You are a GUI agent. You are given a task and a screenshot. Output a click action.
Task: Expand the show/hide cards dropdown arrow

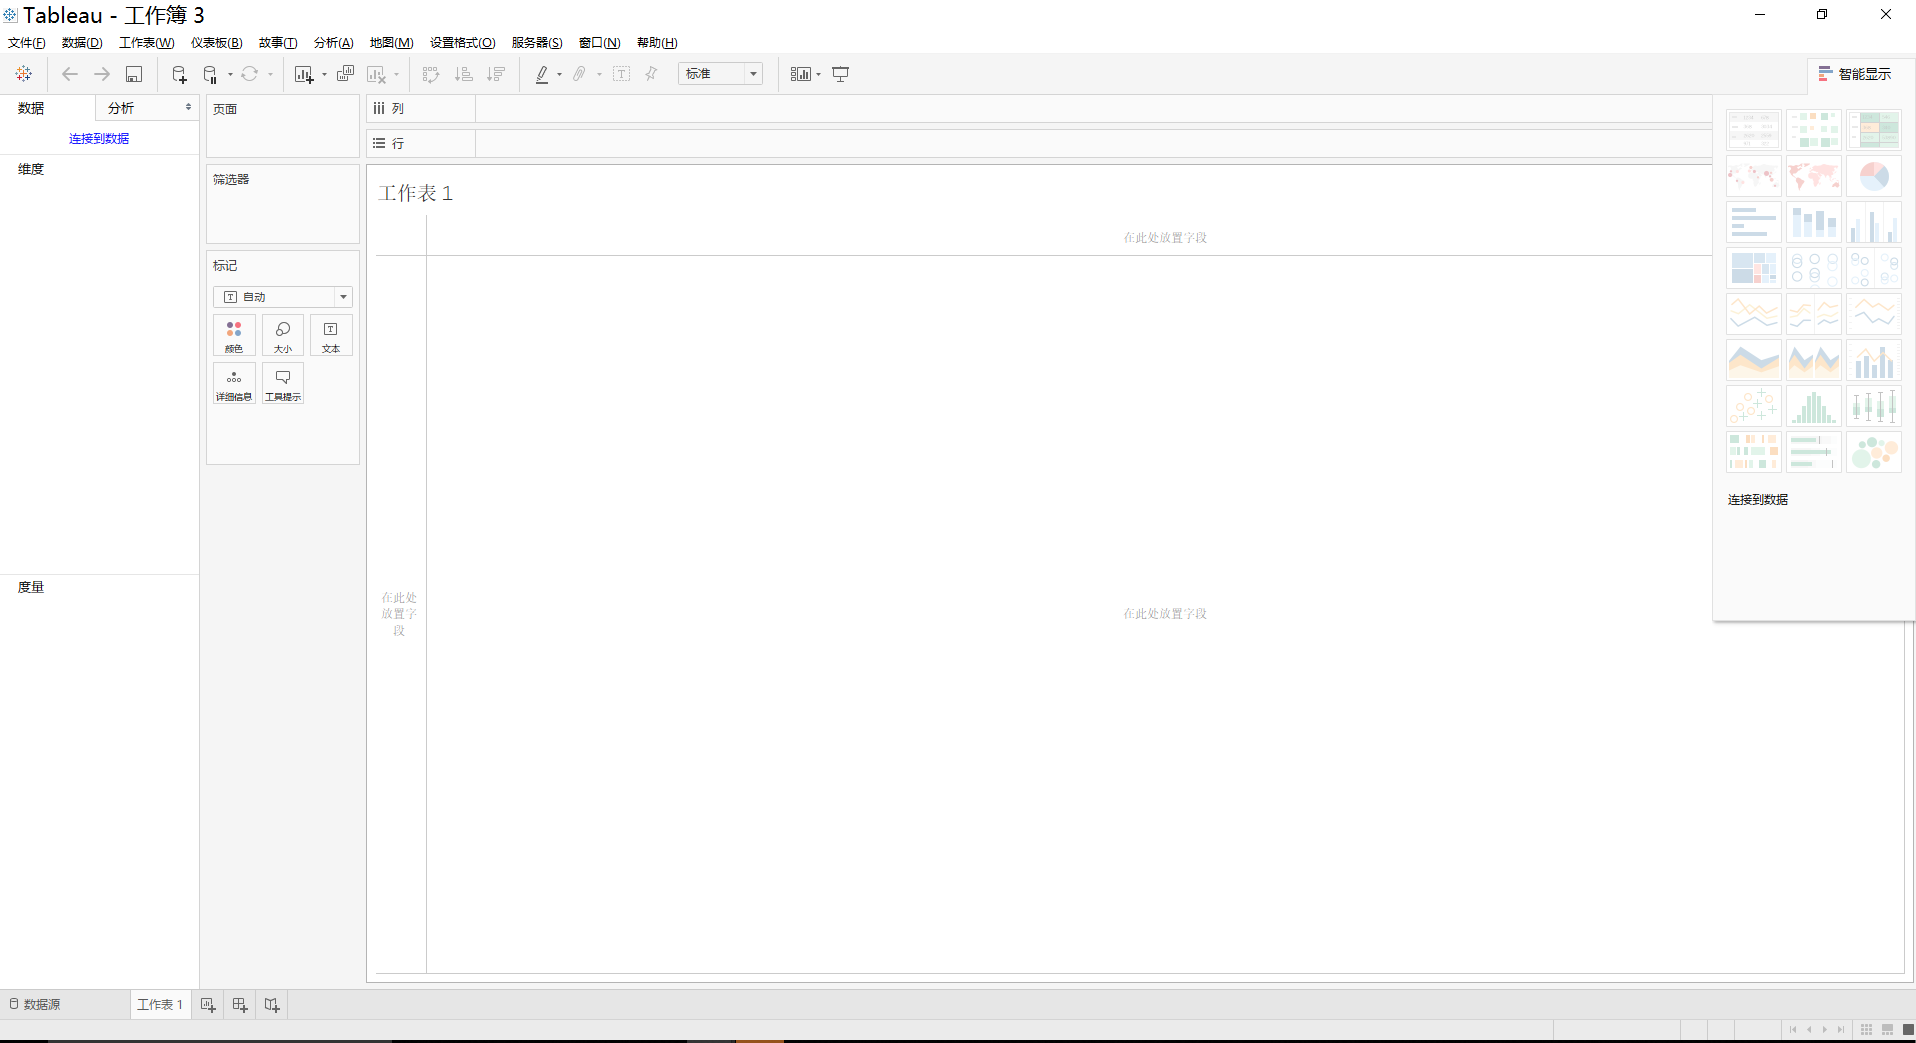coord(818,74)
